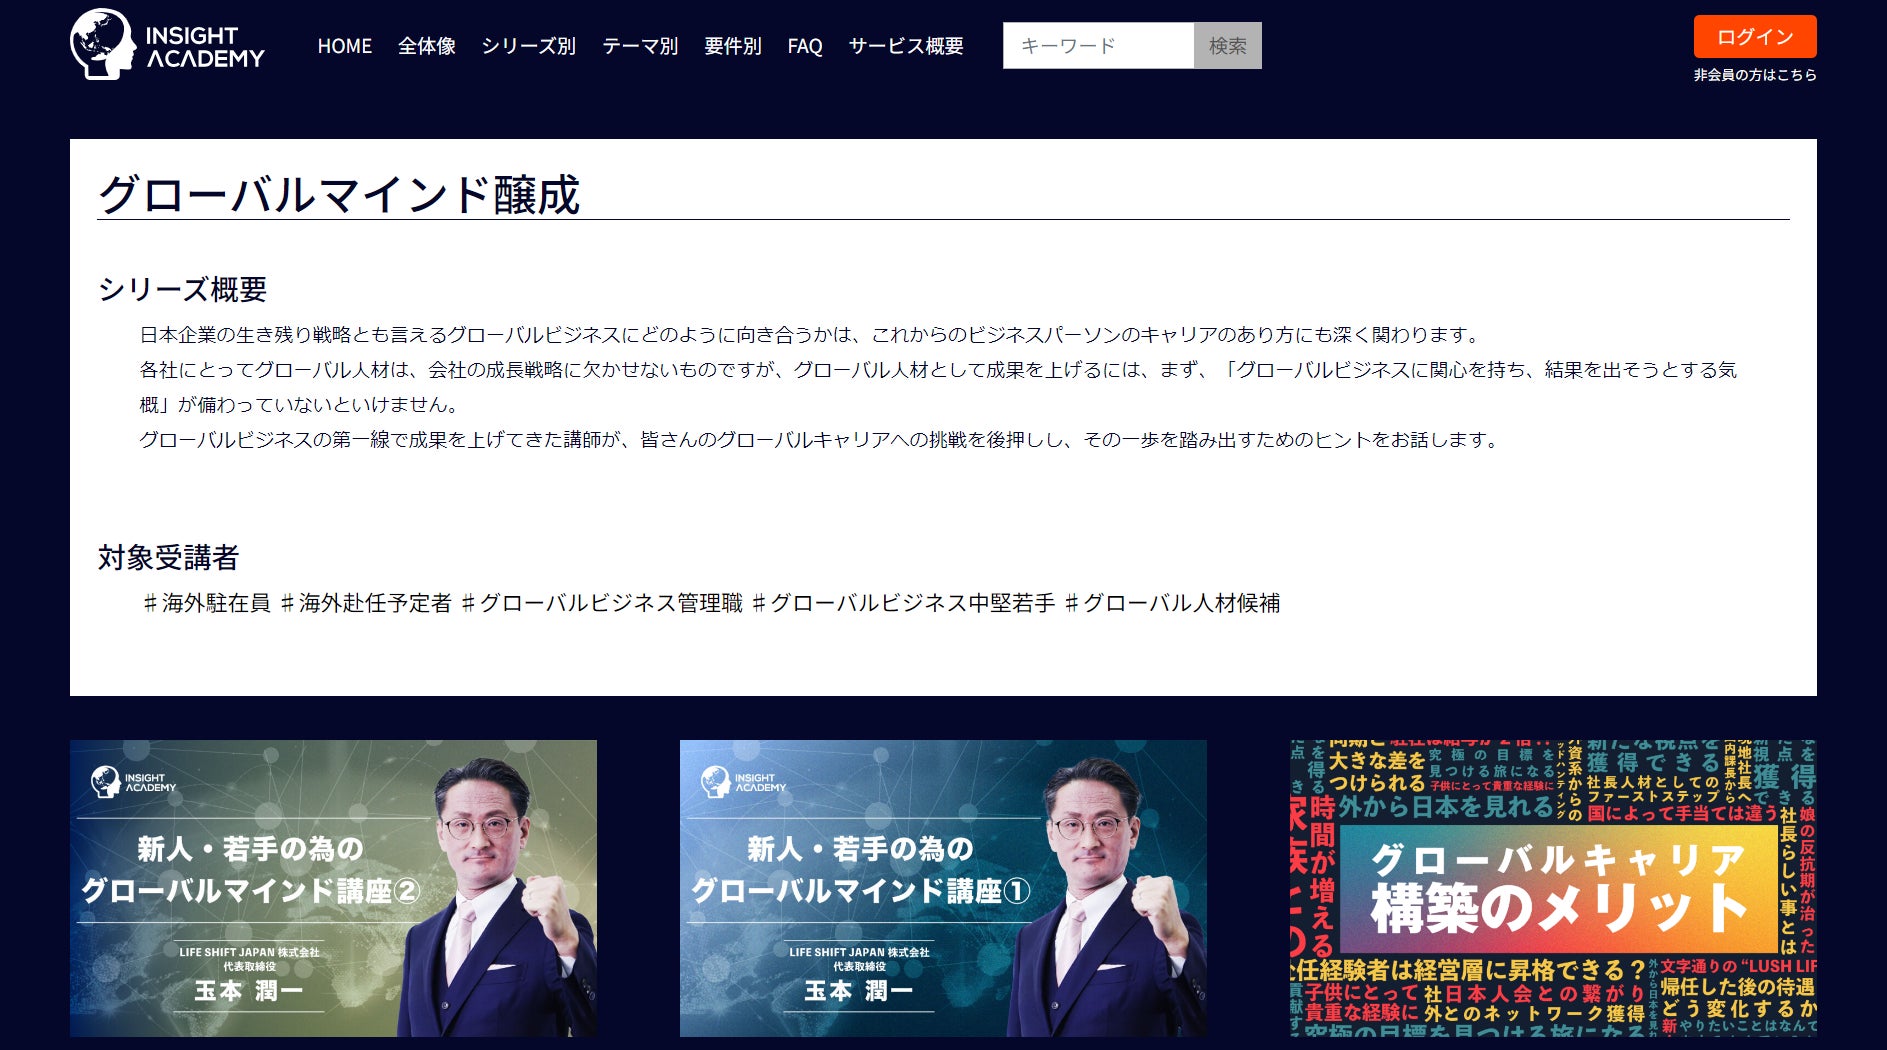Click the 対象受講者 heading
Viewport: 1887px width, 1050px height.
pyautogui.click(x=169, y=557)
